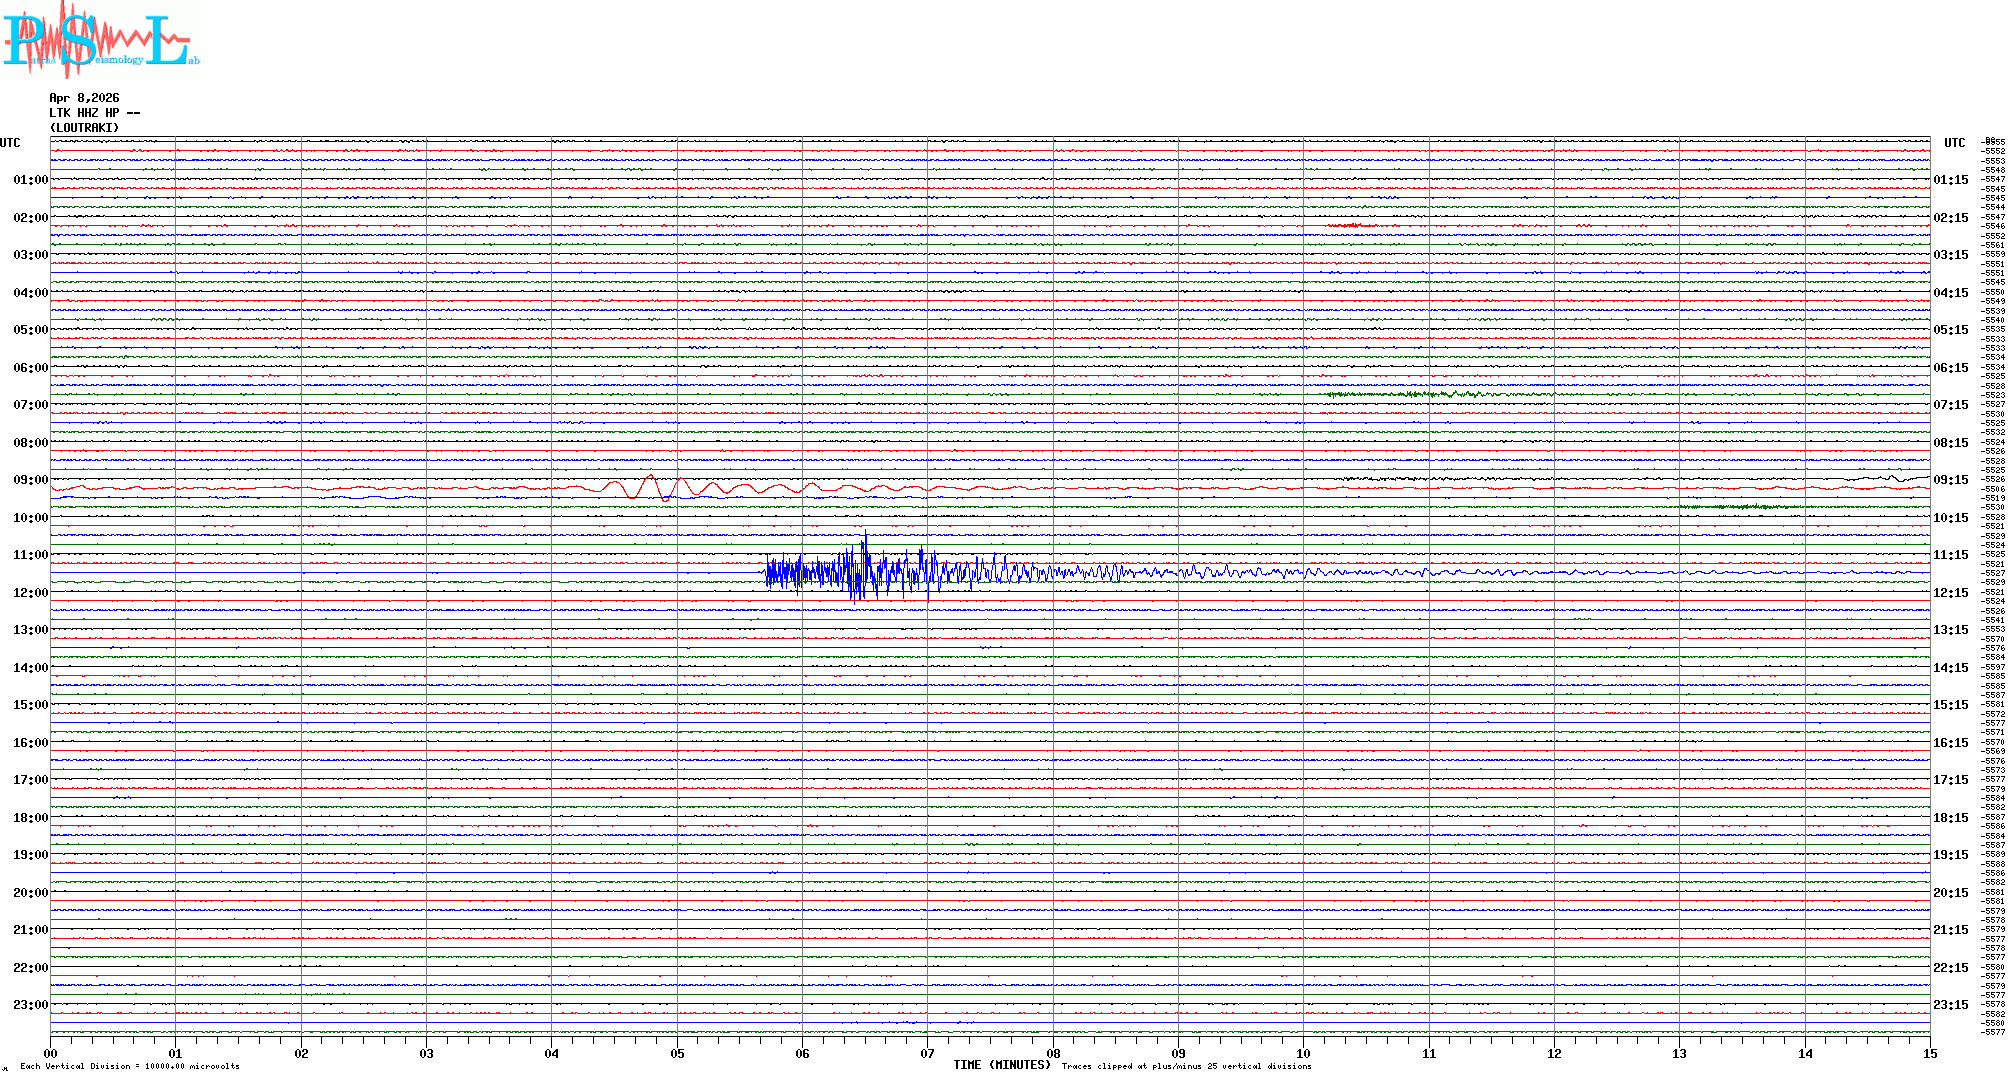Click the PSL Seismology Lab logo

coord(100,38)
